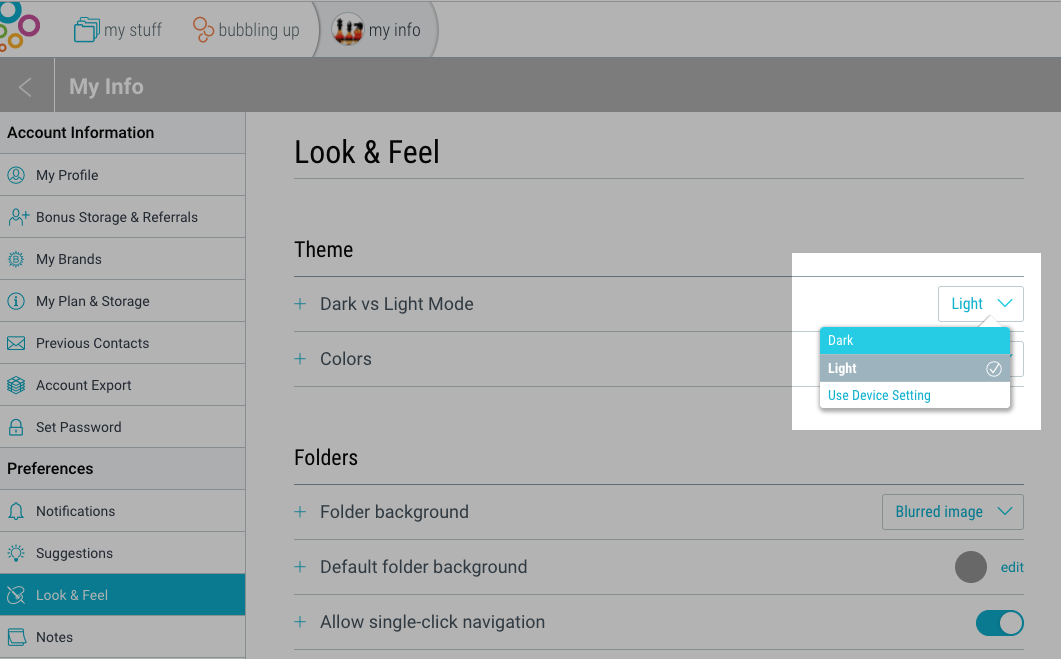Open My Profile from its person icon

[16, 175]
